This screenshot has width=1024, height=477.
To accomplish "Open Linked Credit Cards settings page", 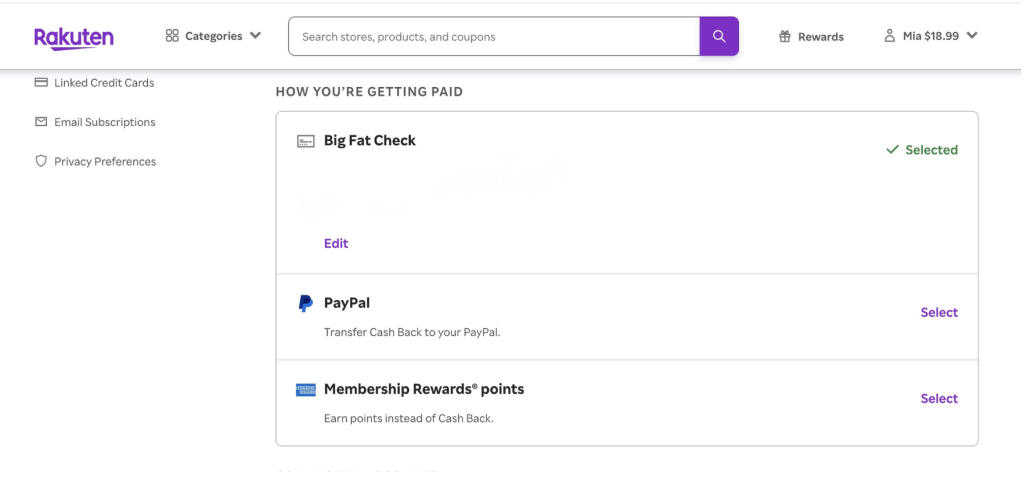I will point(104,83).
